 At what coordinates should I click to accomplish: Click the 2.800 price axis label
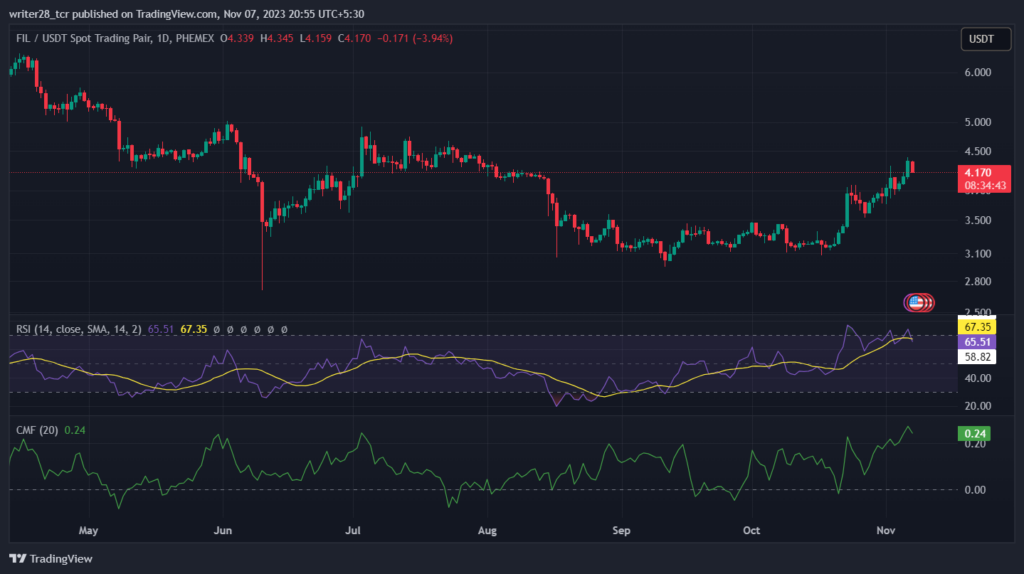(978, 282)
